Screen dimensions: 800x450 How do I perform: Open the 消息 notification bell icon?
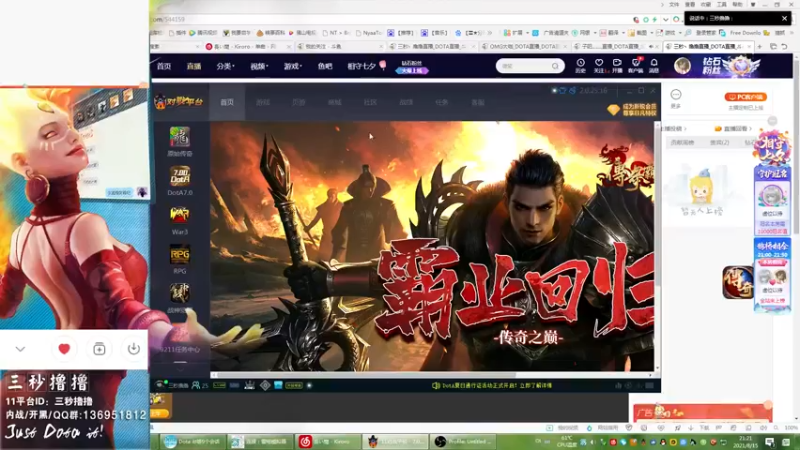pos(654,65)
